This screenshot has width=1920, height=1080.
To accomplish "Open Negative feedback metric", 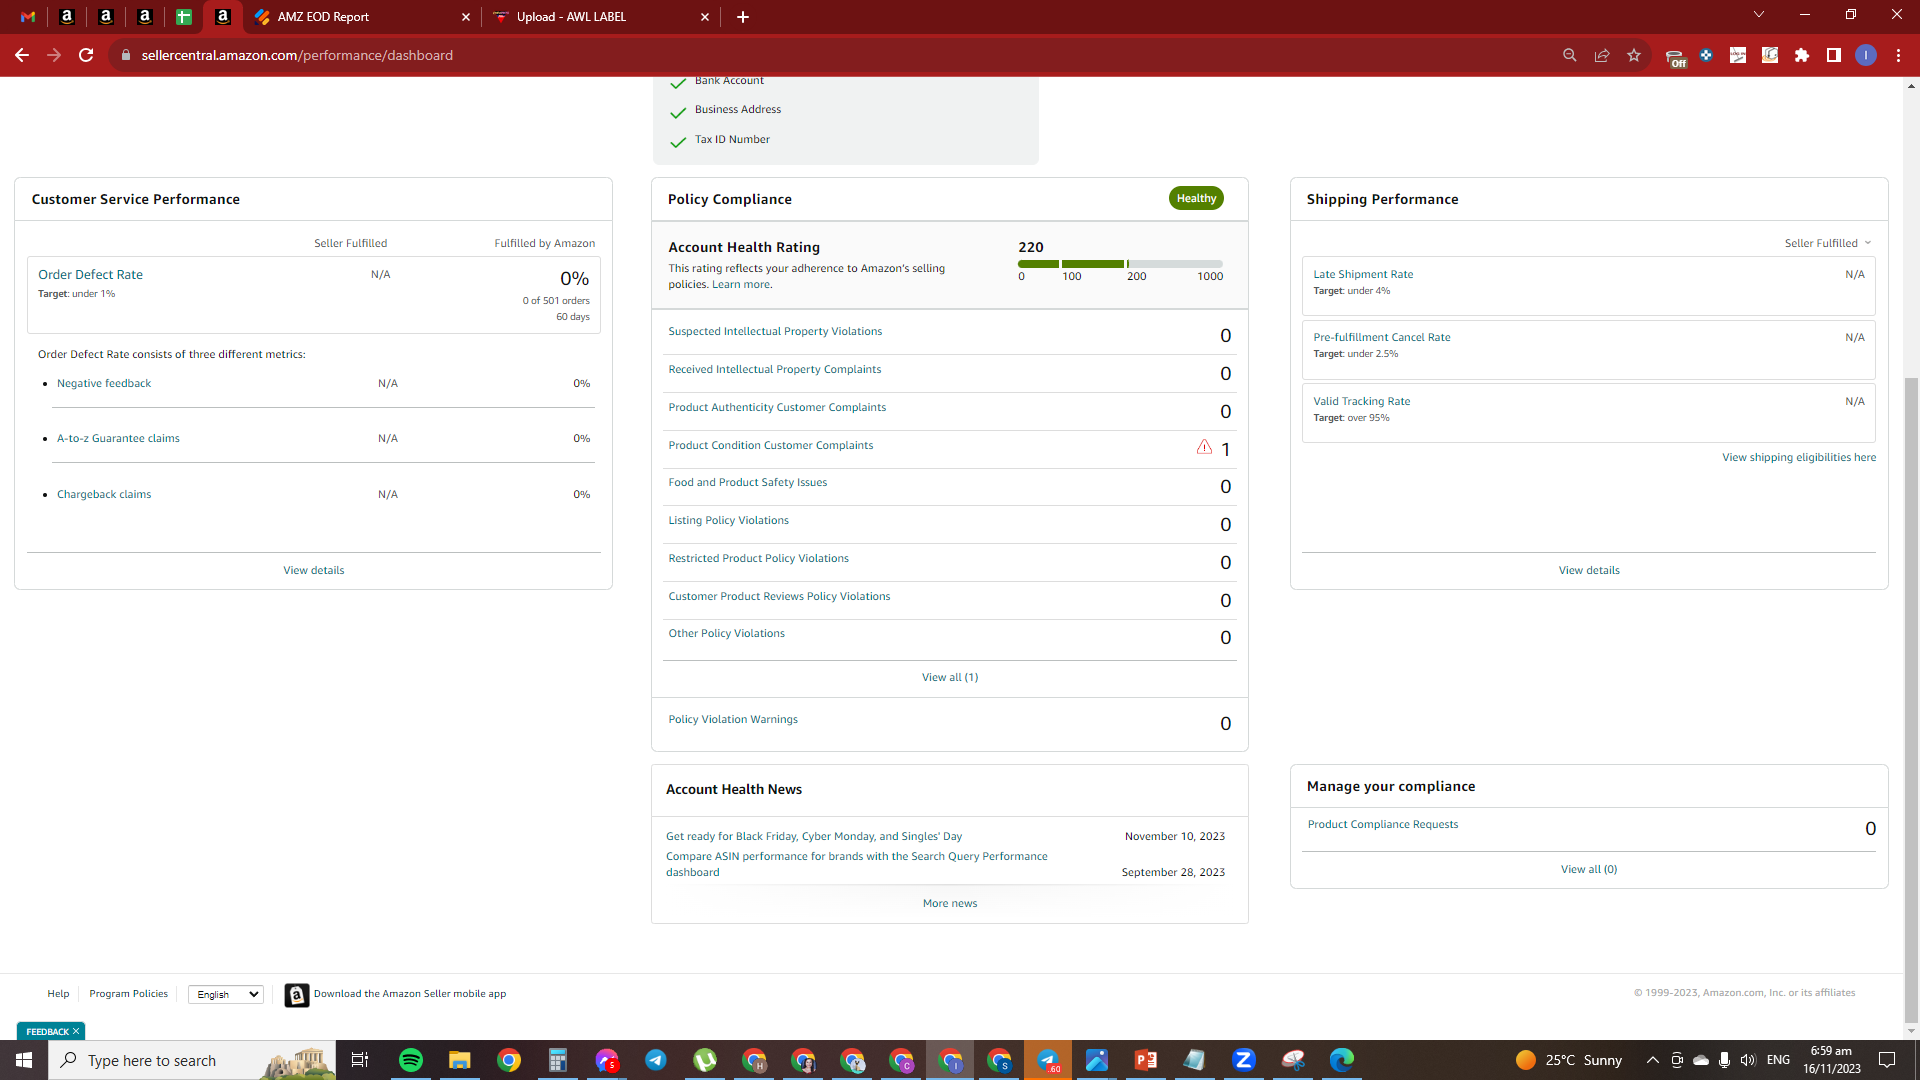I will 104,383.
